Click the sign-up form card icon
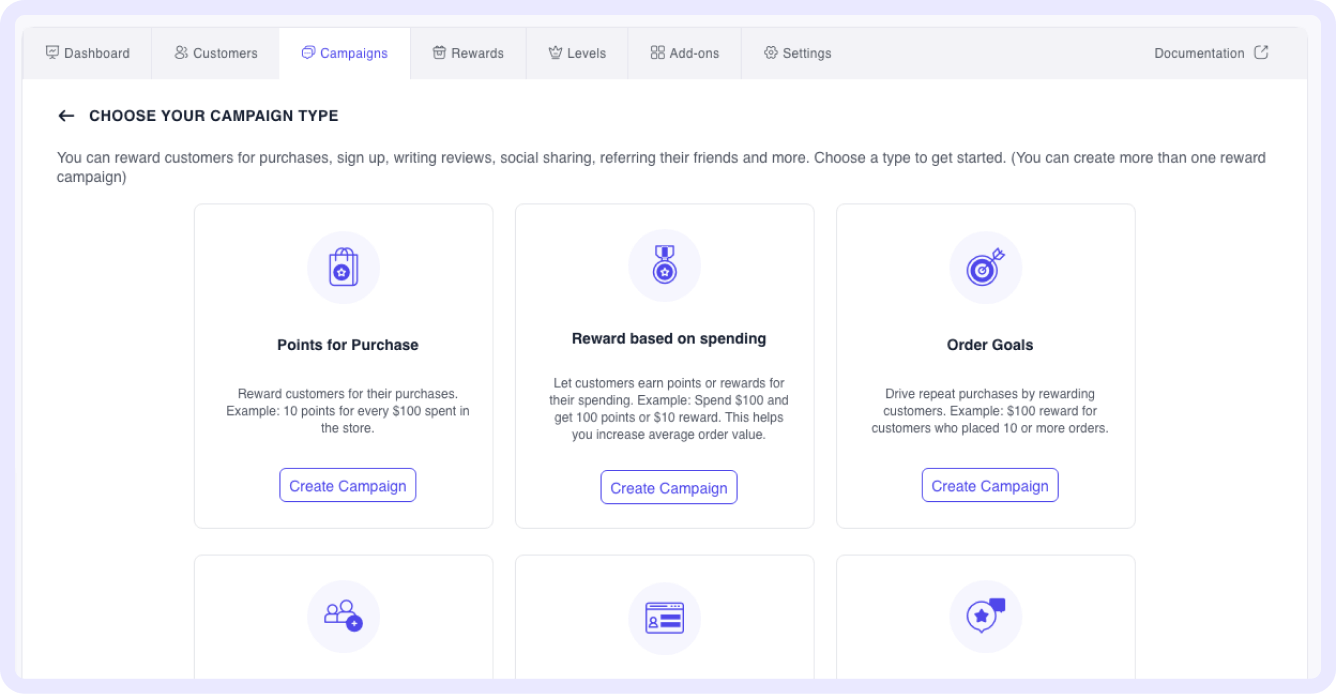Viewport: 1336px width, 694px height. tap(664, 618)
